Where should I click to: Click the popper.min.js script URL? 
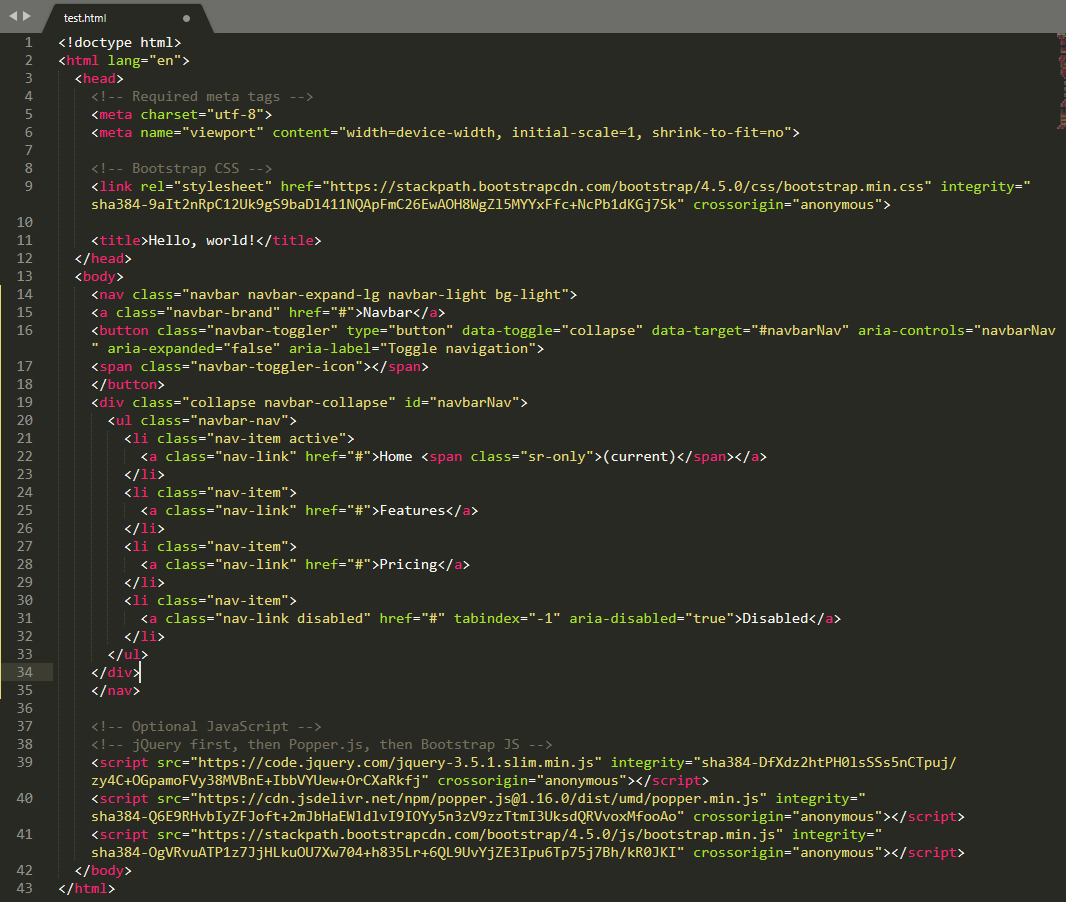point(478,799)
